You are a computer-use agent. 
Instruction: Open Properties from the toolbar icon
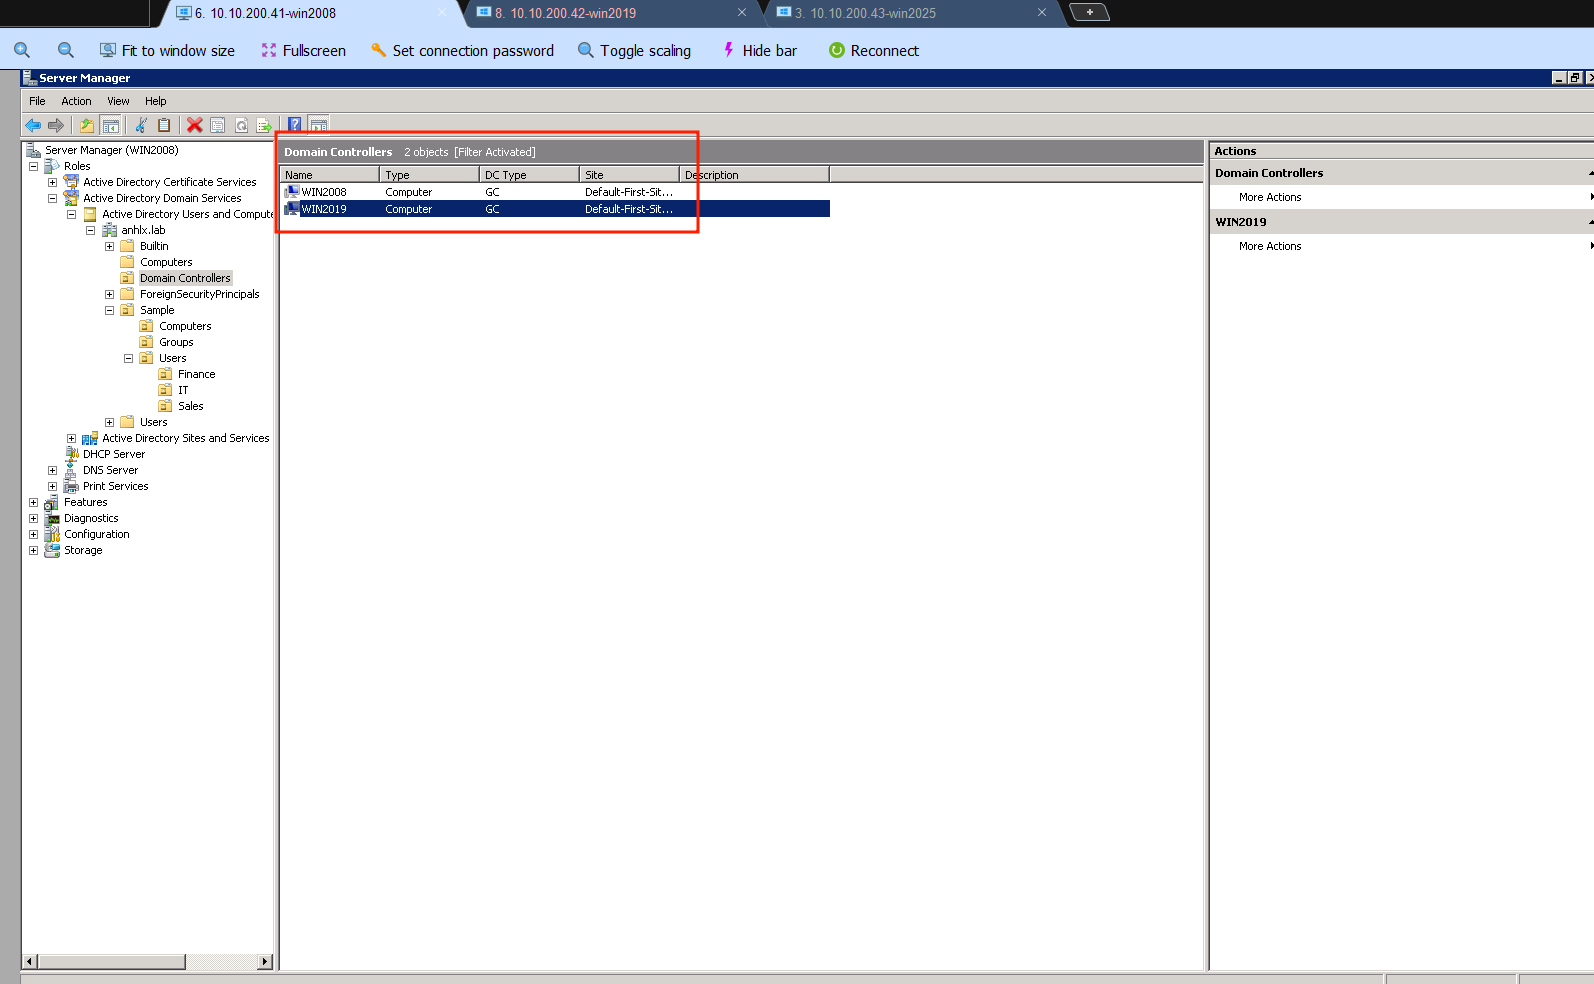[x=218, y=125]
